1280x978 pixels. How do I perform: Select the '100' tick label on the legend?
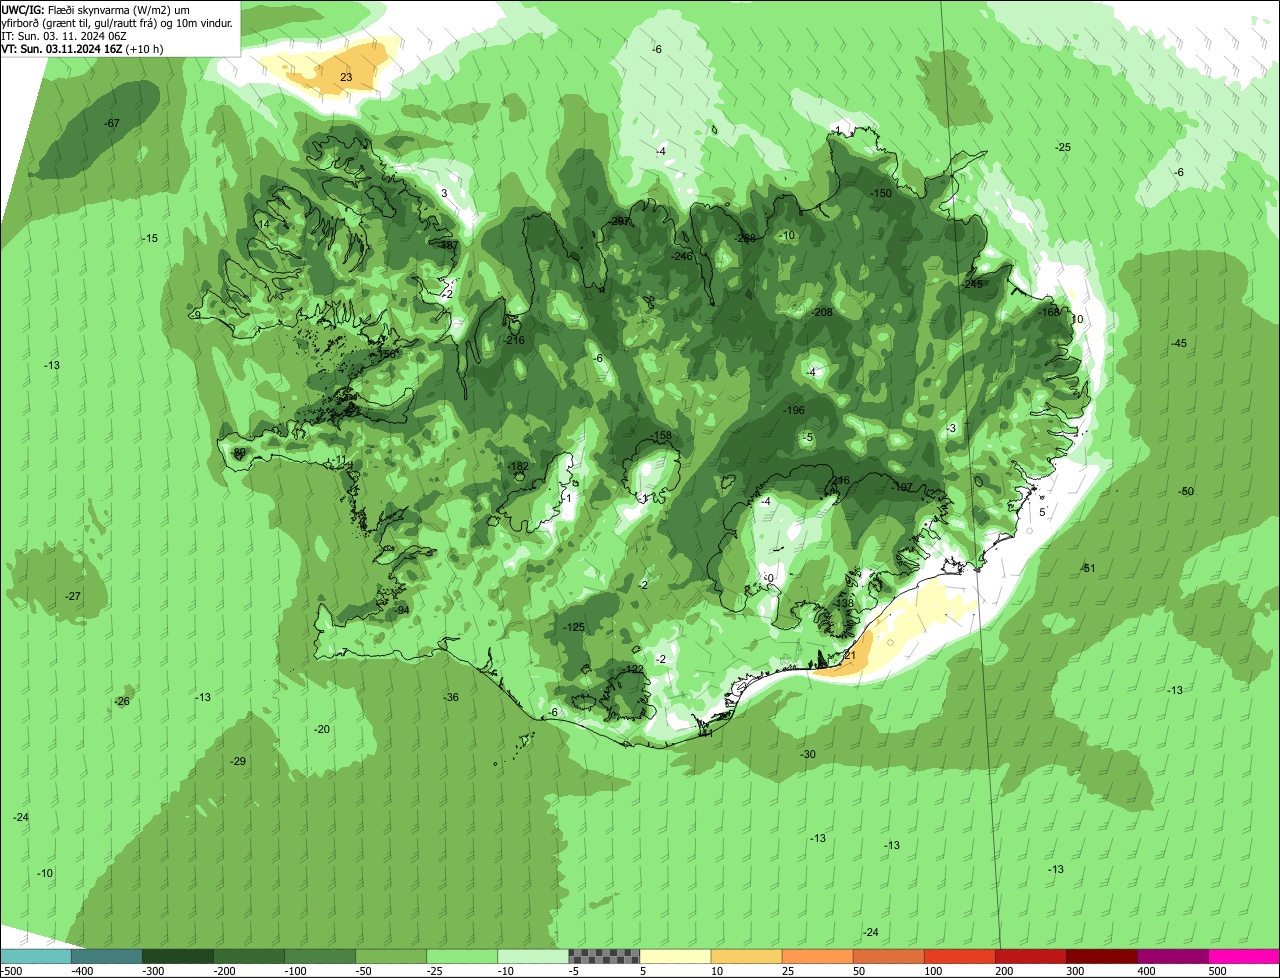tap(934, 971)
